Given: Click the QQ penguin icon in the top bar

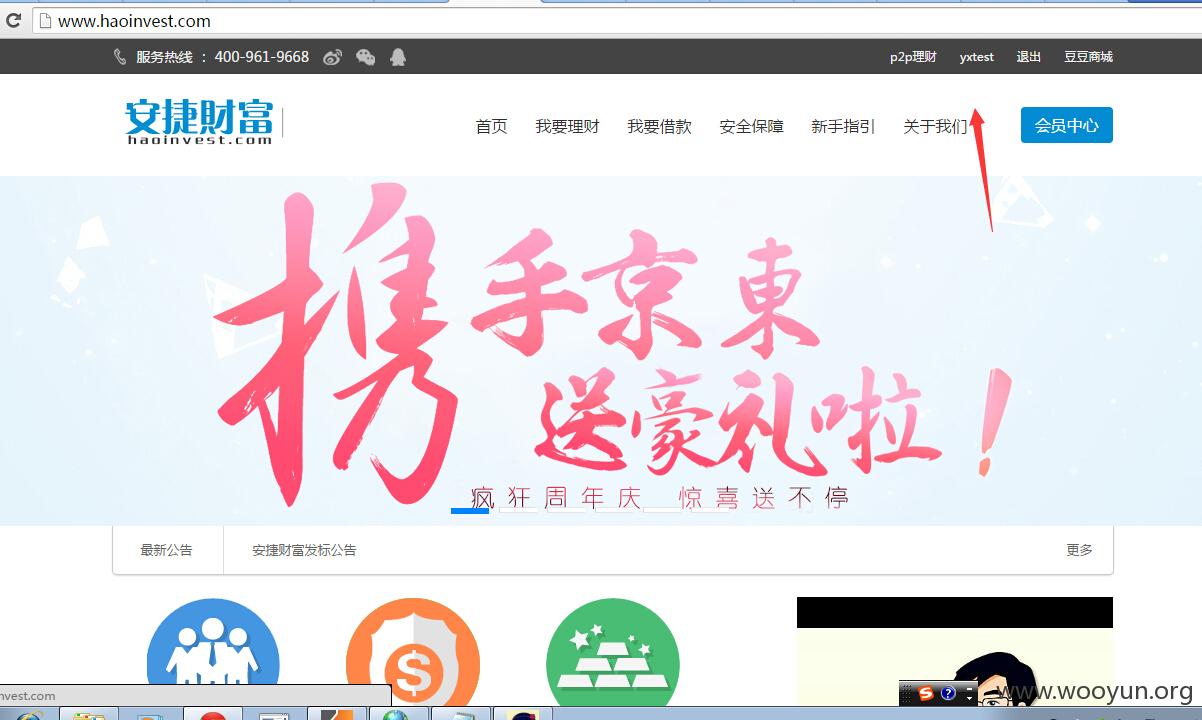Looking at the screenshot, I should click(398, 57).
